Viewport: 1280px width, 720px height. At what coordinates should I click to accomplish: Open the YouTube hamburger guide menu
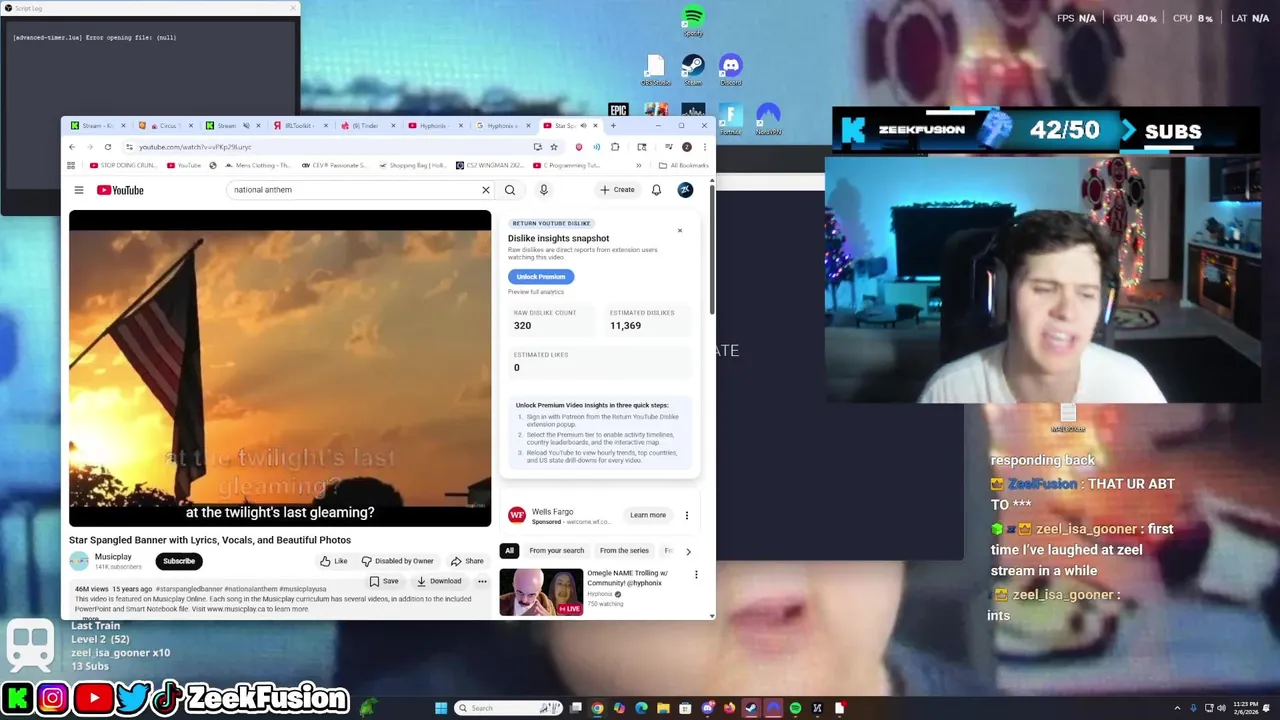(x=79, y=190)
